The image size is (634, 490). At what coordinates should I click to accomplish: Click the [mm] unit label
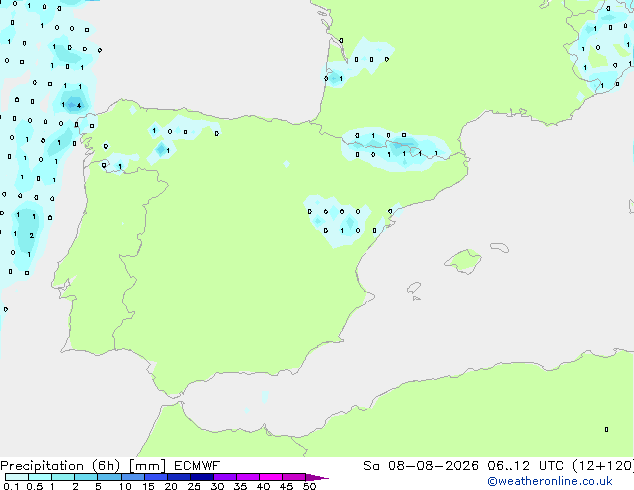tap(147, 466)
